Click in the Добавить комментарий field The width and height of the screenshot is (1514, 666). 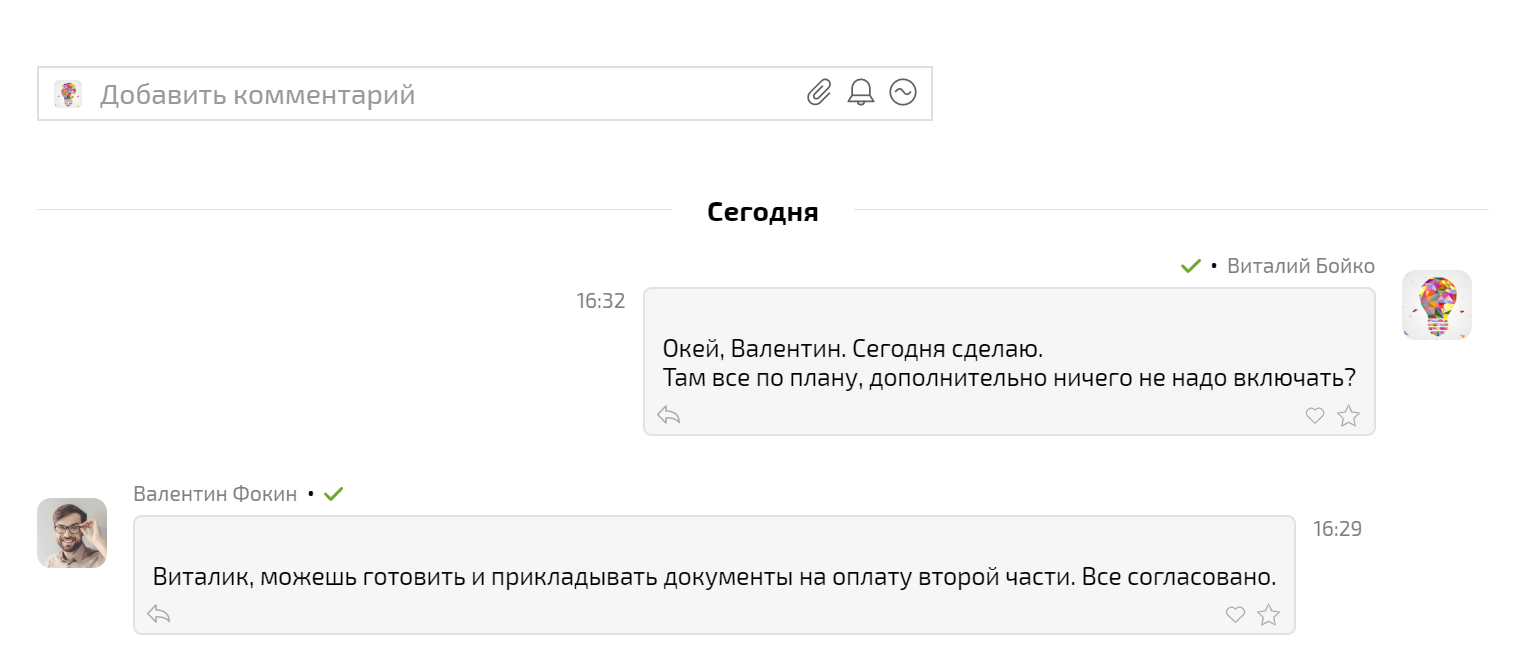point(440,95)
